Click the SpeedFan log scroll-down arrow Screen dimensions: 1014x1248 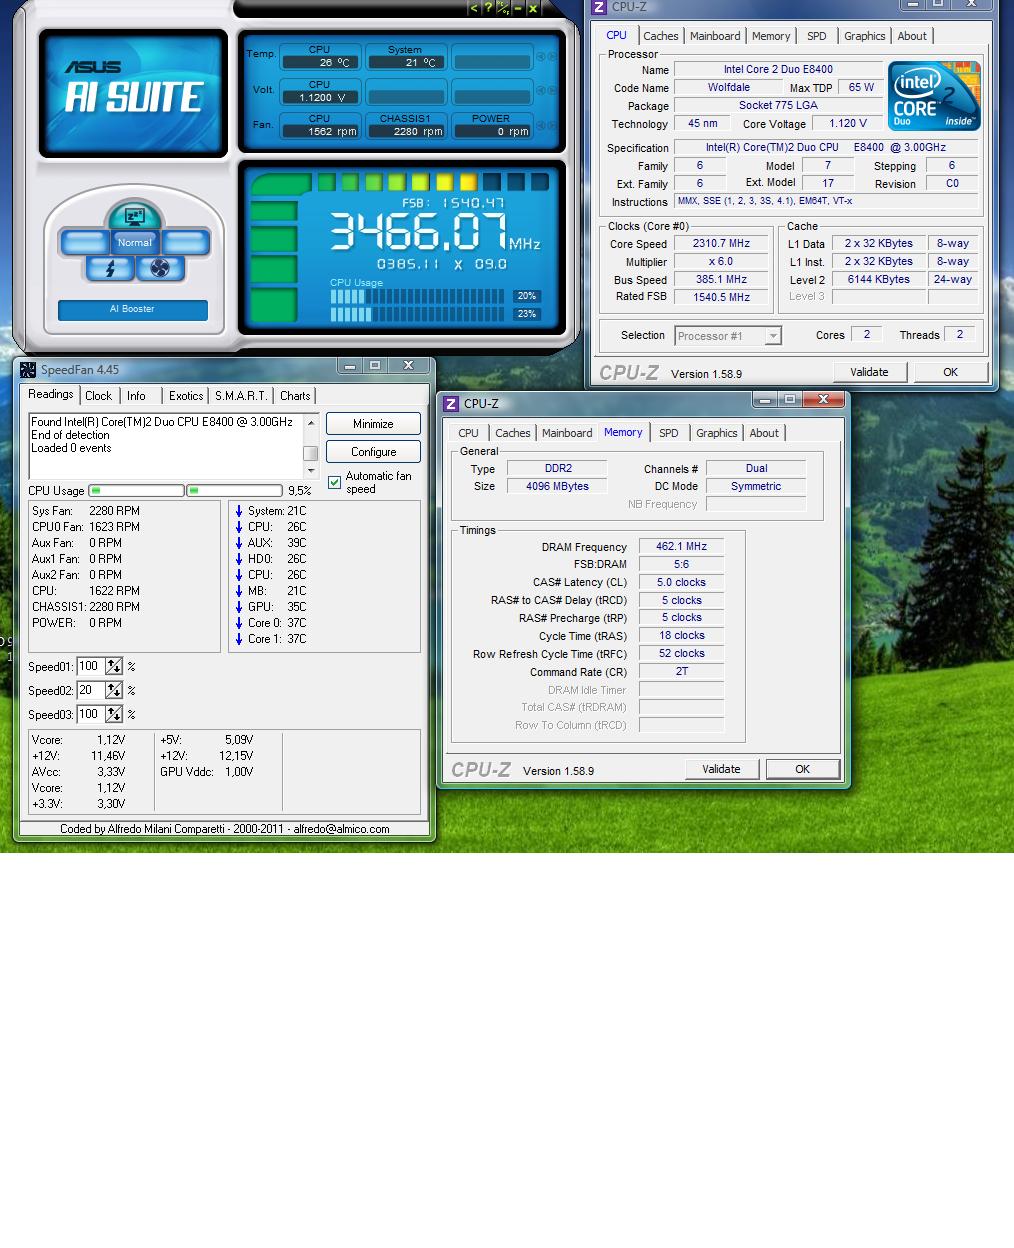(311, 470)
